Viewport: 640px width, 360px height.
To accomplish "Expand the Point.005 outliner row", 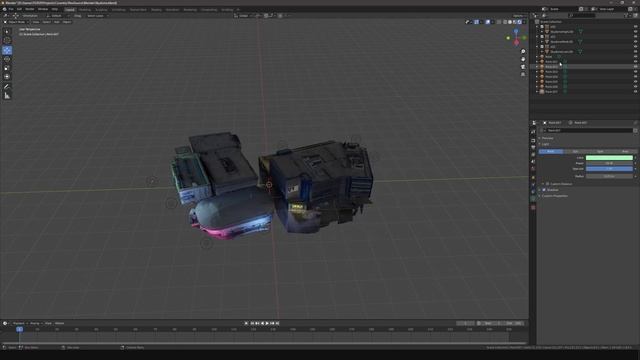I will [537, 82].
